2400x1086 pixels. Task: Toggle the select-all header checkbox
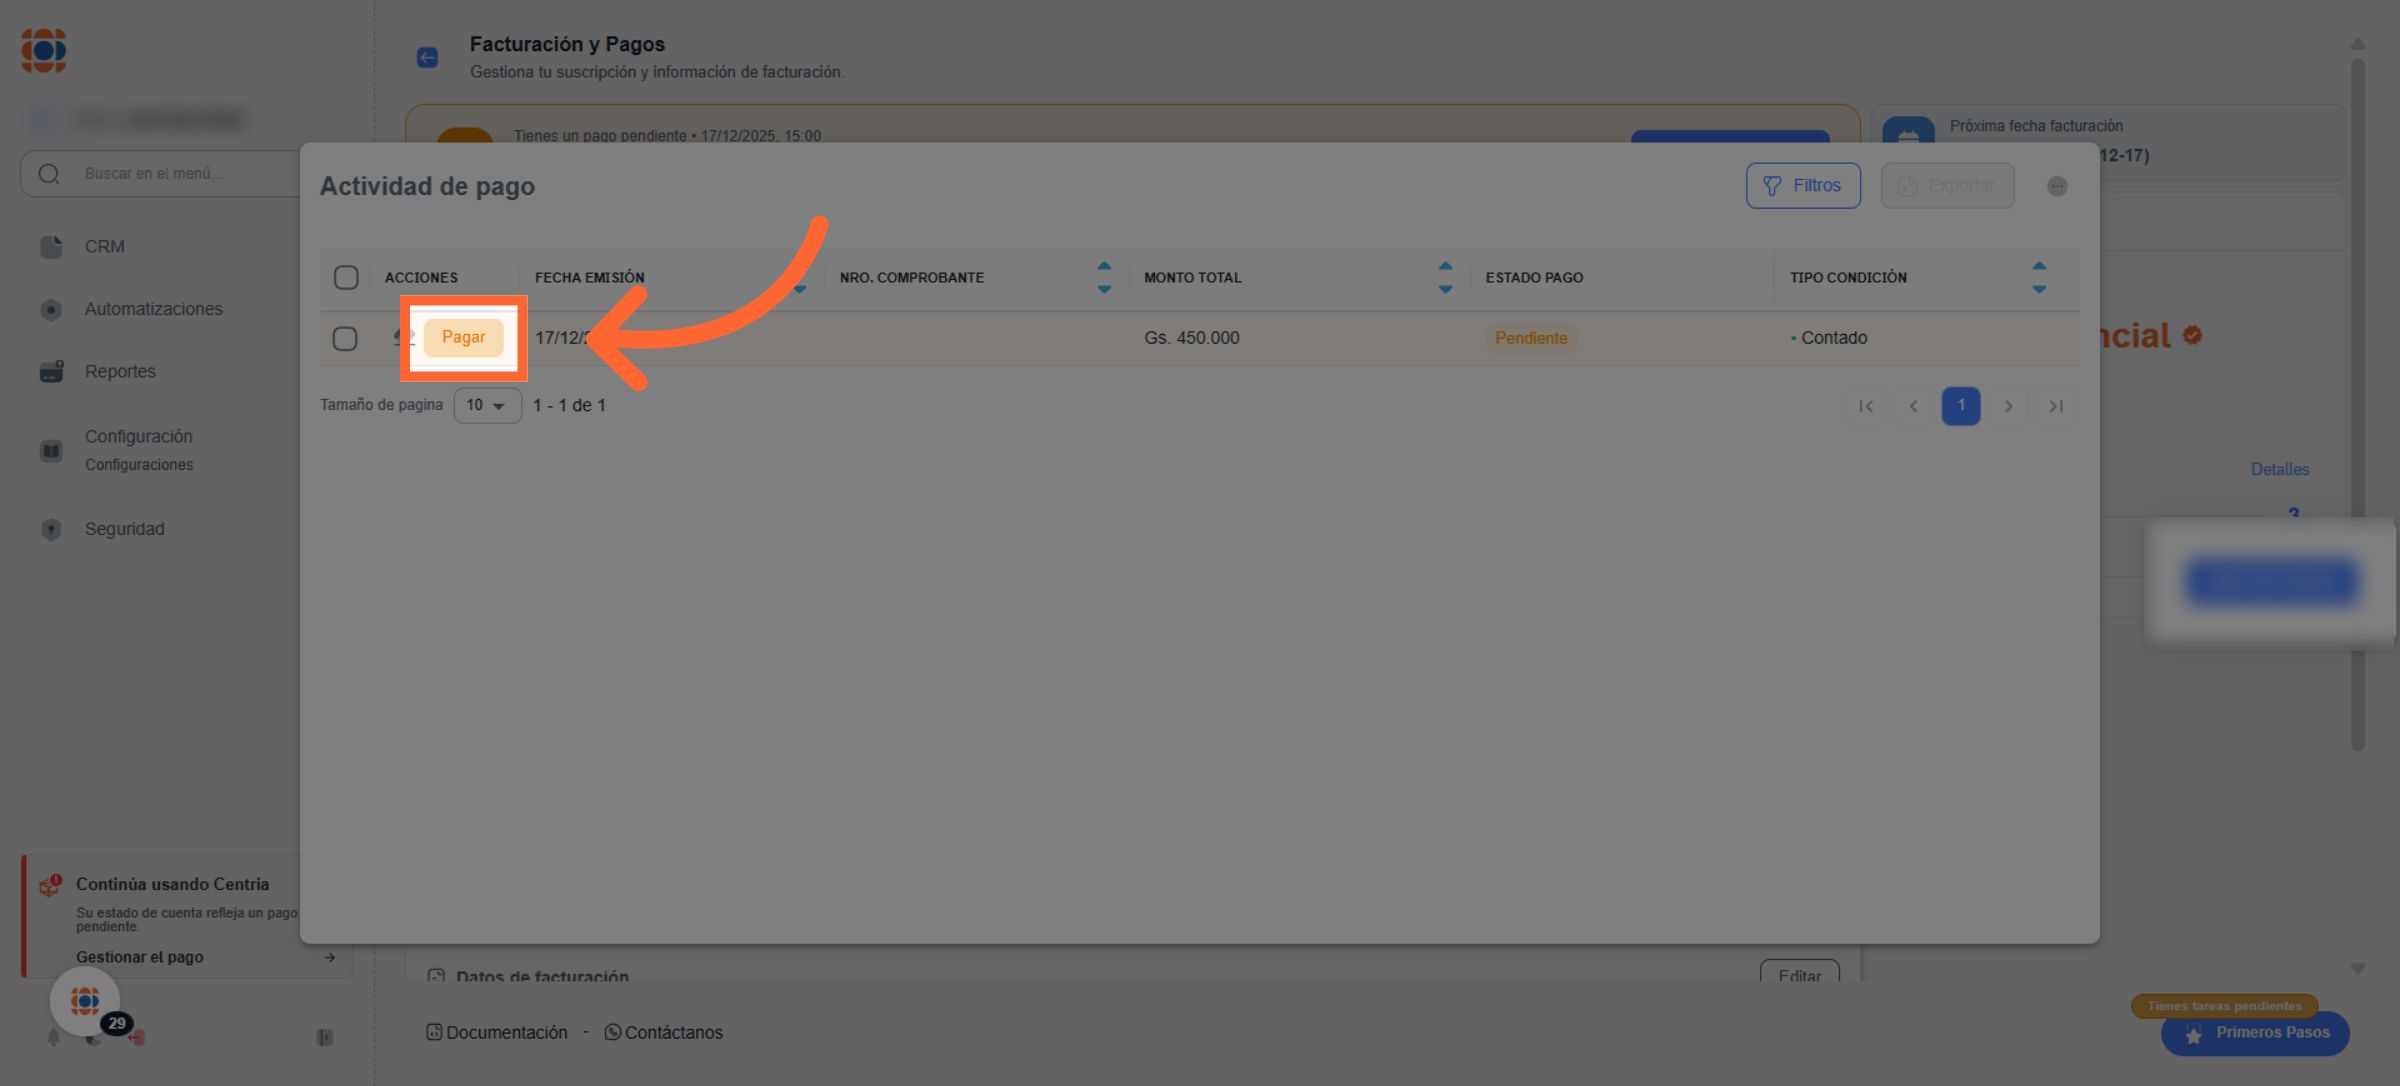pyautogui.click(x=346, y=277)
